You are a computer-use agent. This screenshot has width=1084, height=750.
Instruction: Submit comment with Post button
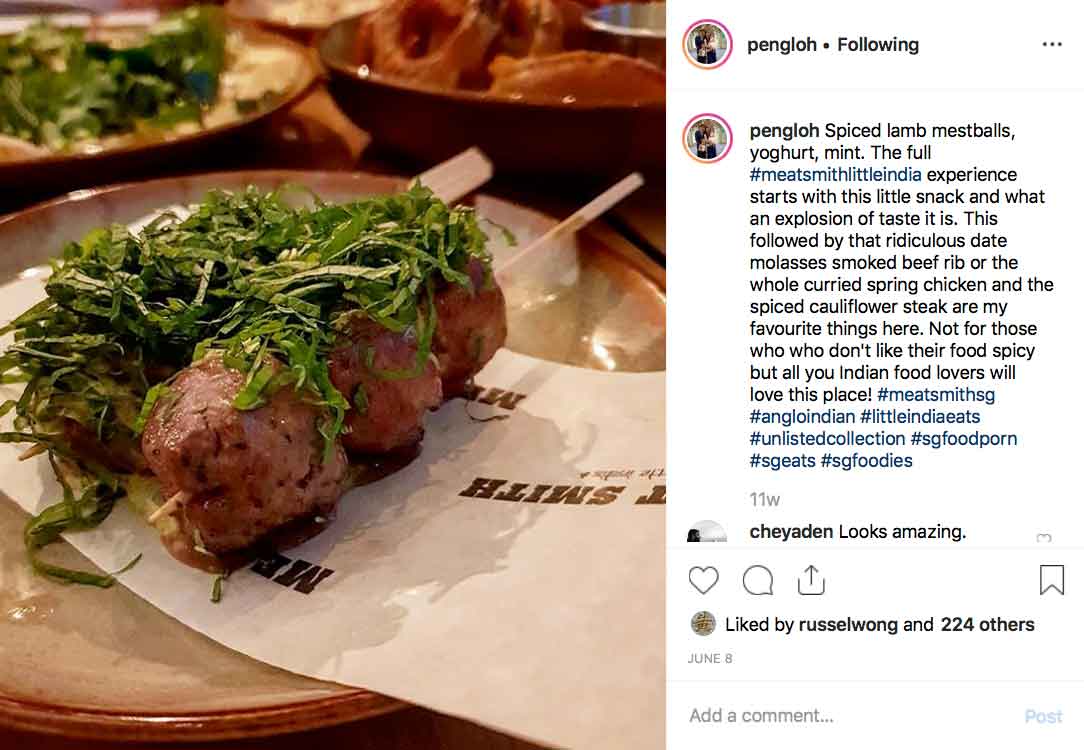point(1043,716)
